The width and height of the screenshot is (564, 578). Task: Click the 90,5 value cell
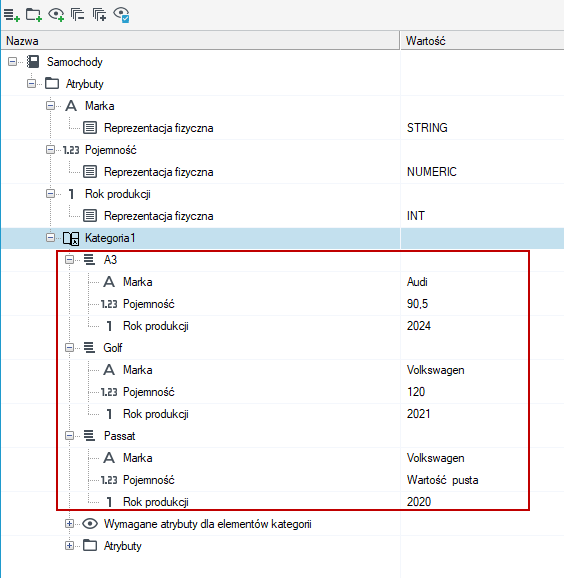pos(417,304)
